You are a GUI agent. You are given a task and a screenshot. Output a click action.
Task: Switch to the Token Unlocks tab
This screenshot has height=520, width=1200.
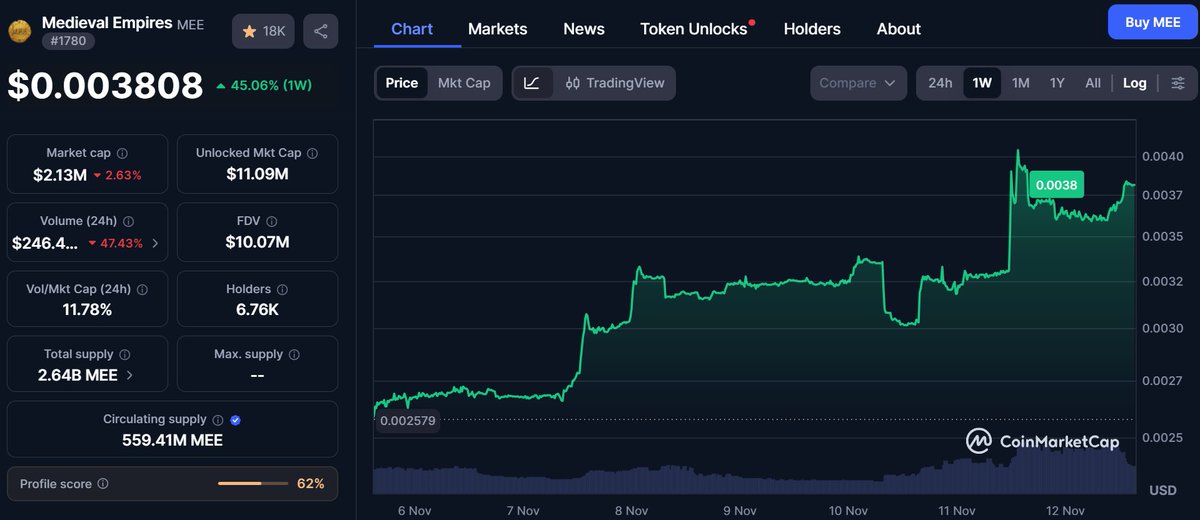click(x=694, y=29)
